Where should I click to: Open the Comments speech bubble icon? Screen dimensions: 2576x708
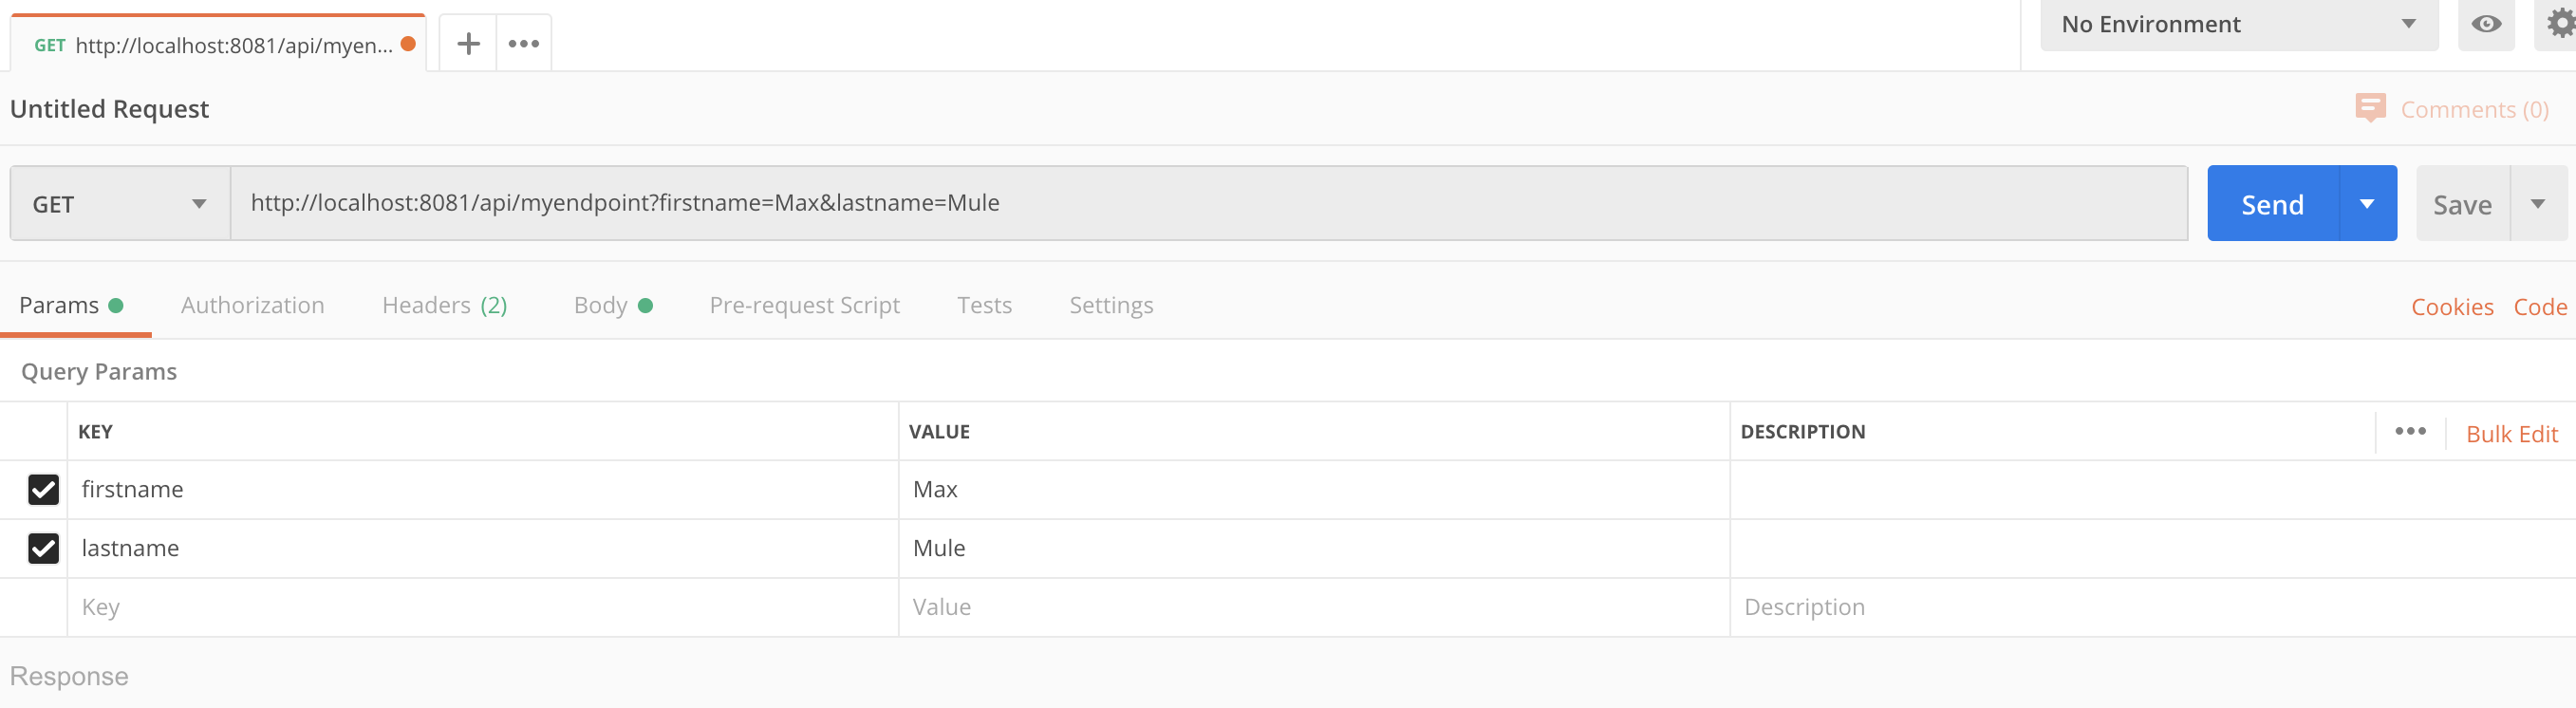[2370, 108]
